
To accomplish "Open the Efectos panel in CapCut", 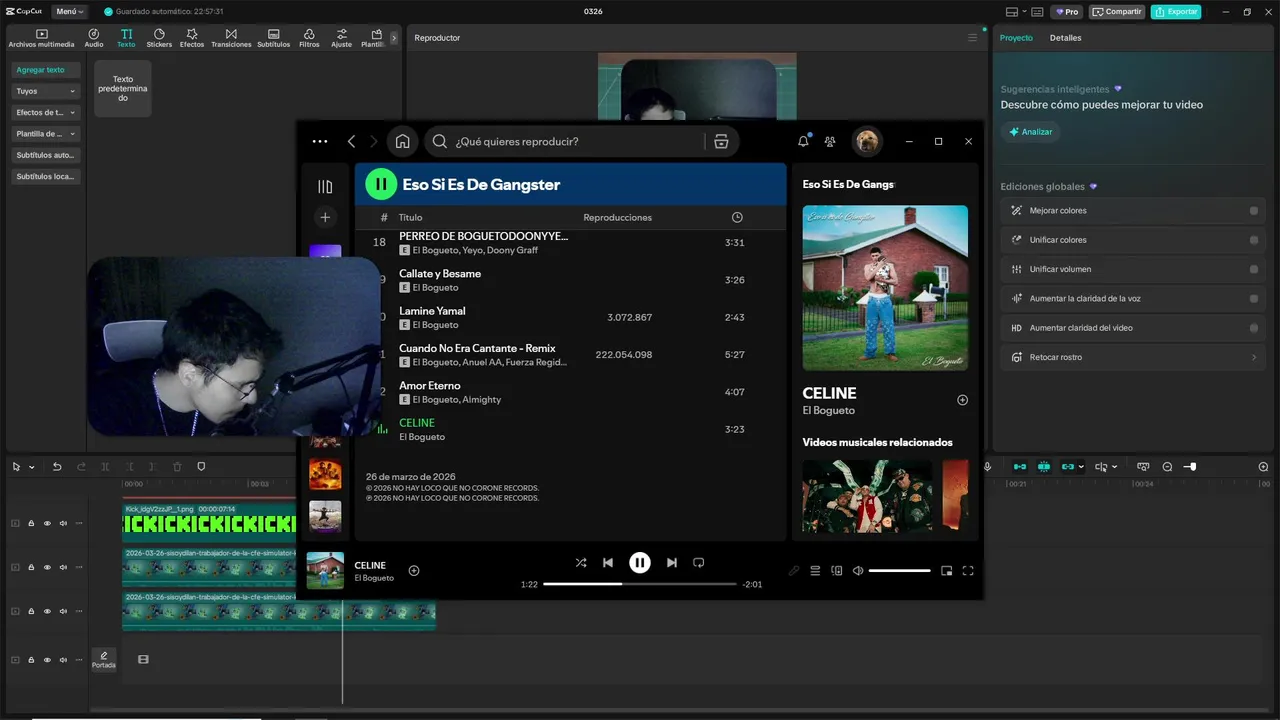I will point(192,38).
